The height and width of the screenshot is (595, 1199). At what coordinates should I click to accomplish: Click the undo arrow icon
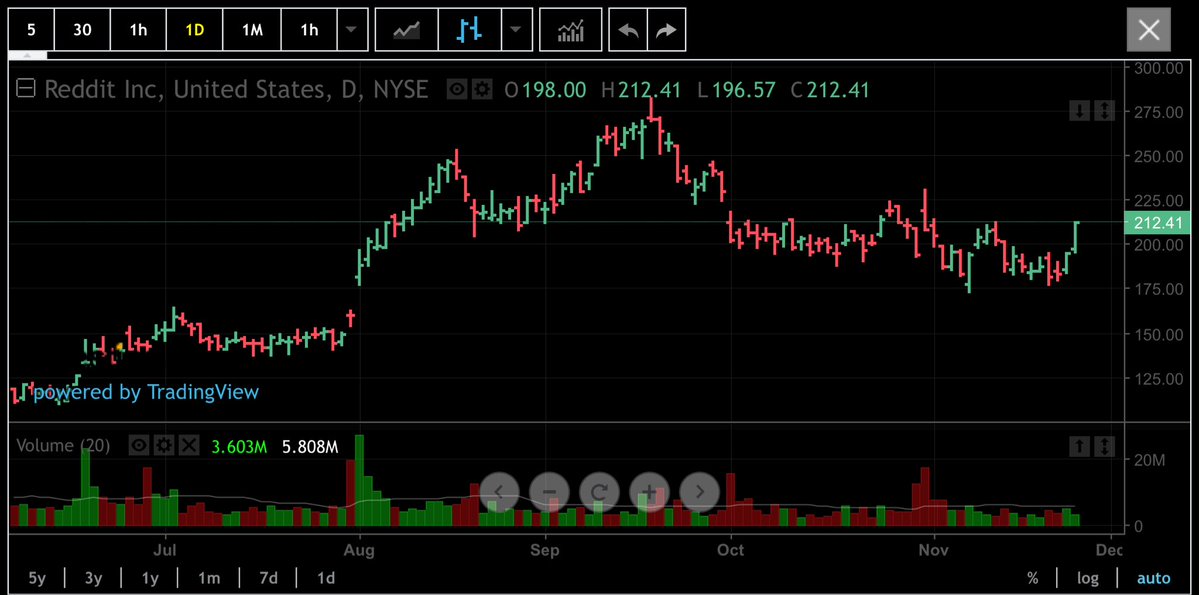(628, 29)
